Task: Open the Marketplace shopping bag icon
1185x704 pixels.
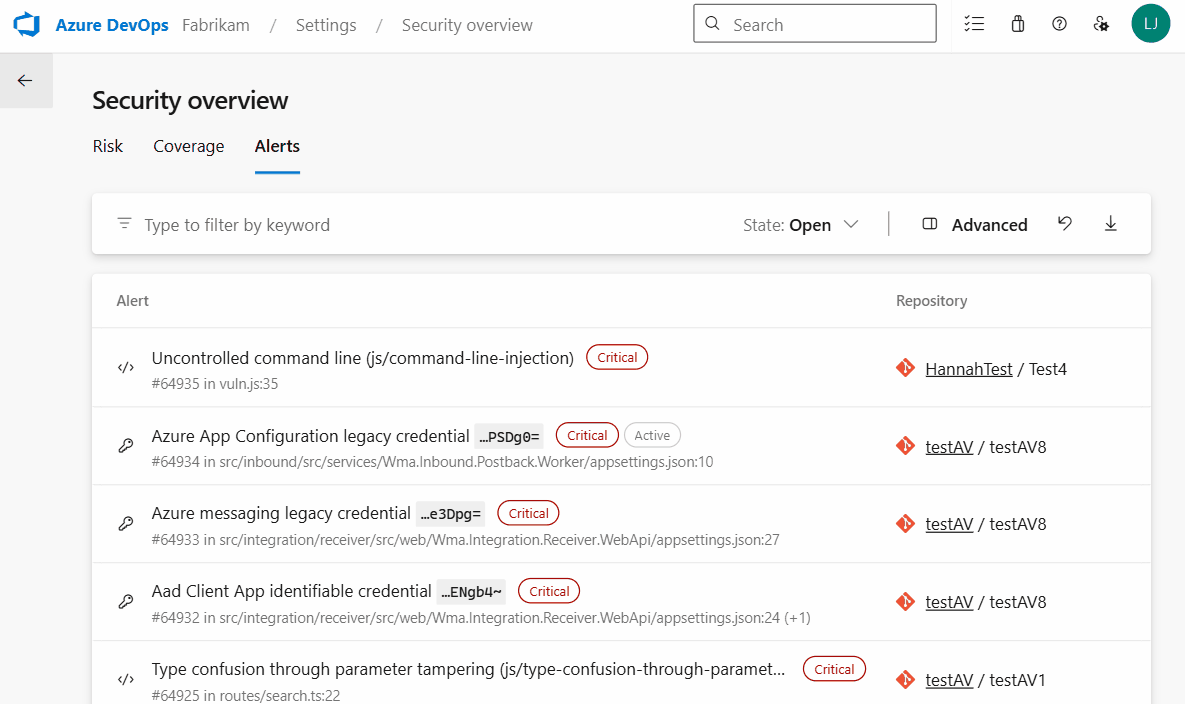Action: 1017,23
